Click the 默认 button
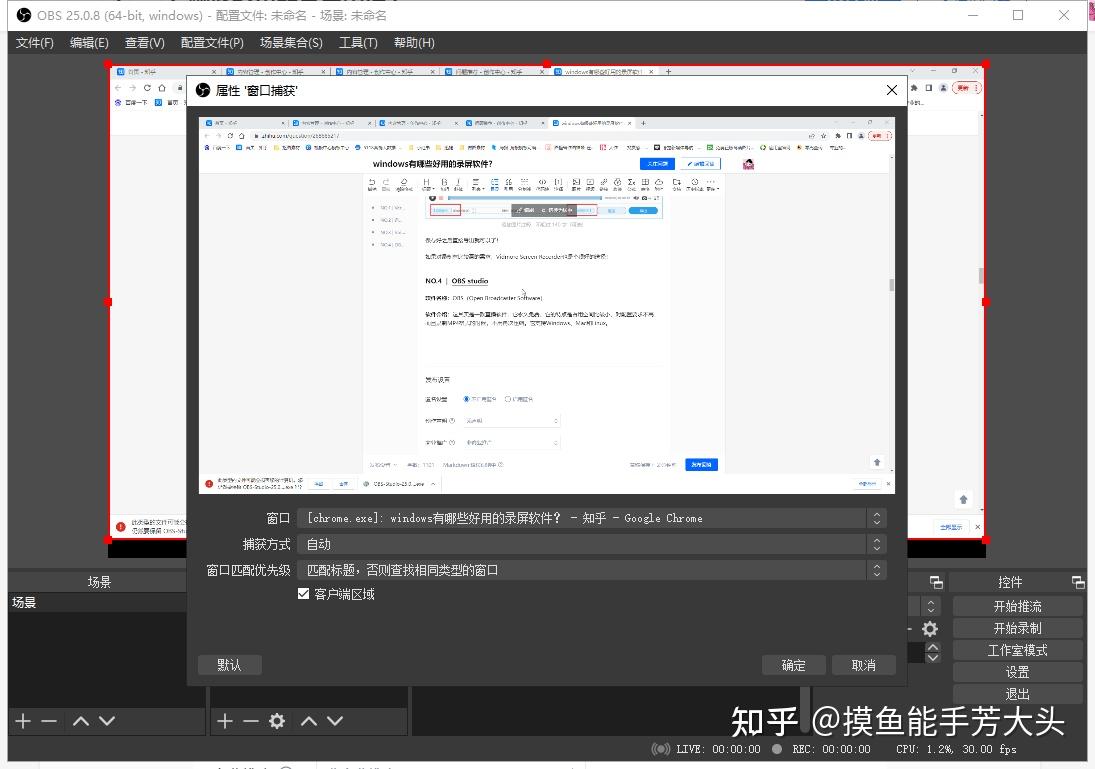Image resolution: width=1095 pixels, height=769 pixels. point(229,665)
